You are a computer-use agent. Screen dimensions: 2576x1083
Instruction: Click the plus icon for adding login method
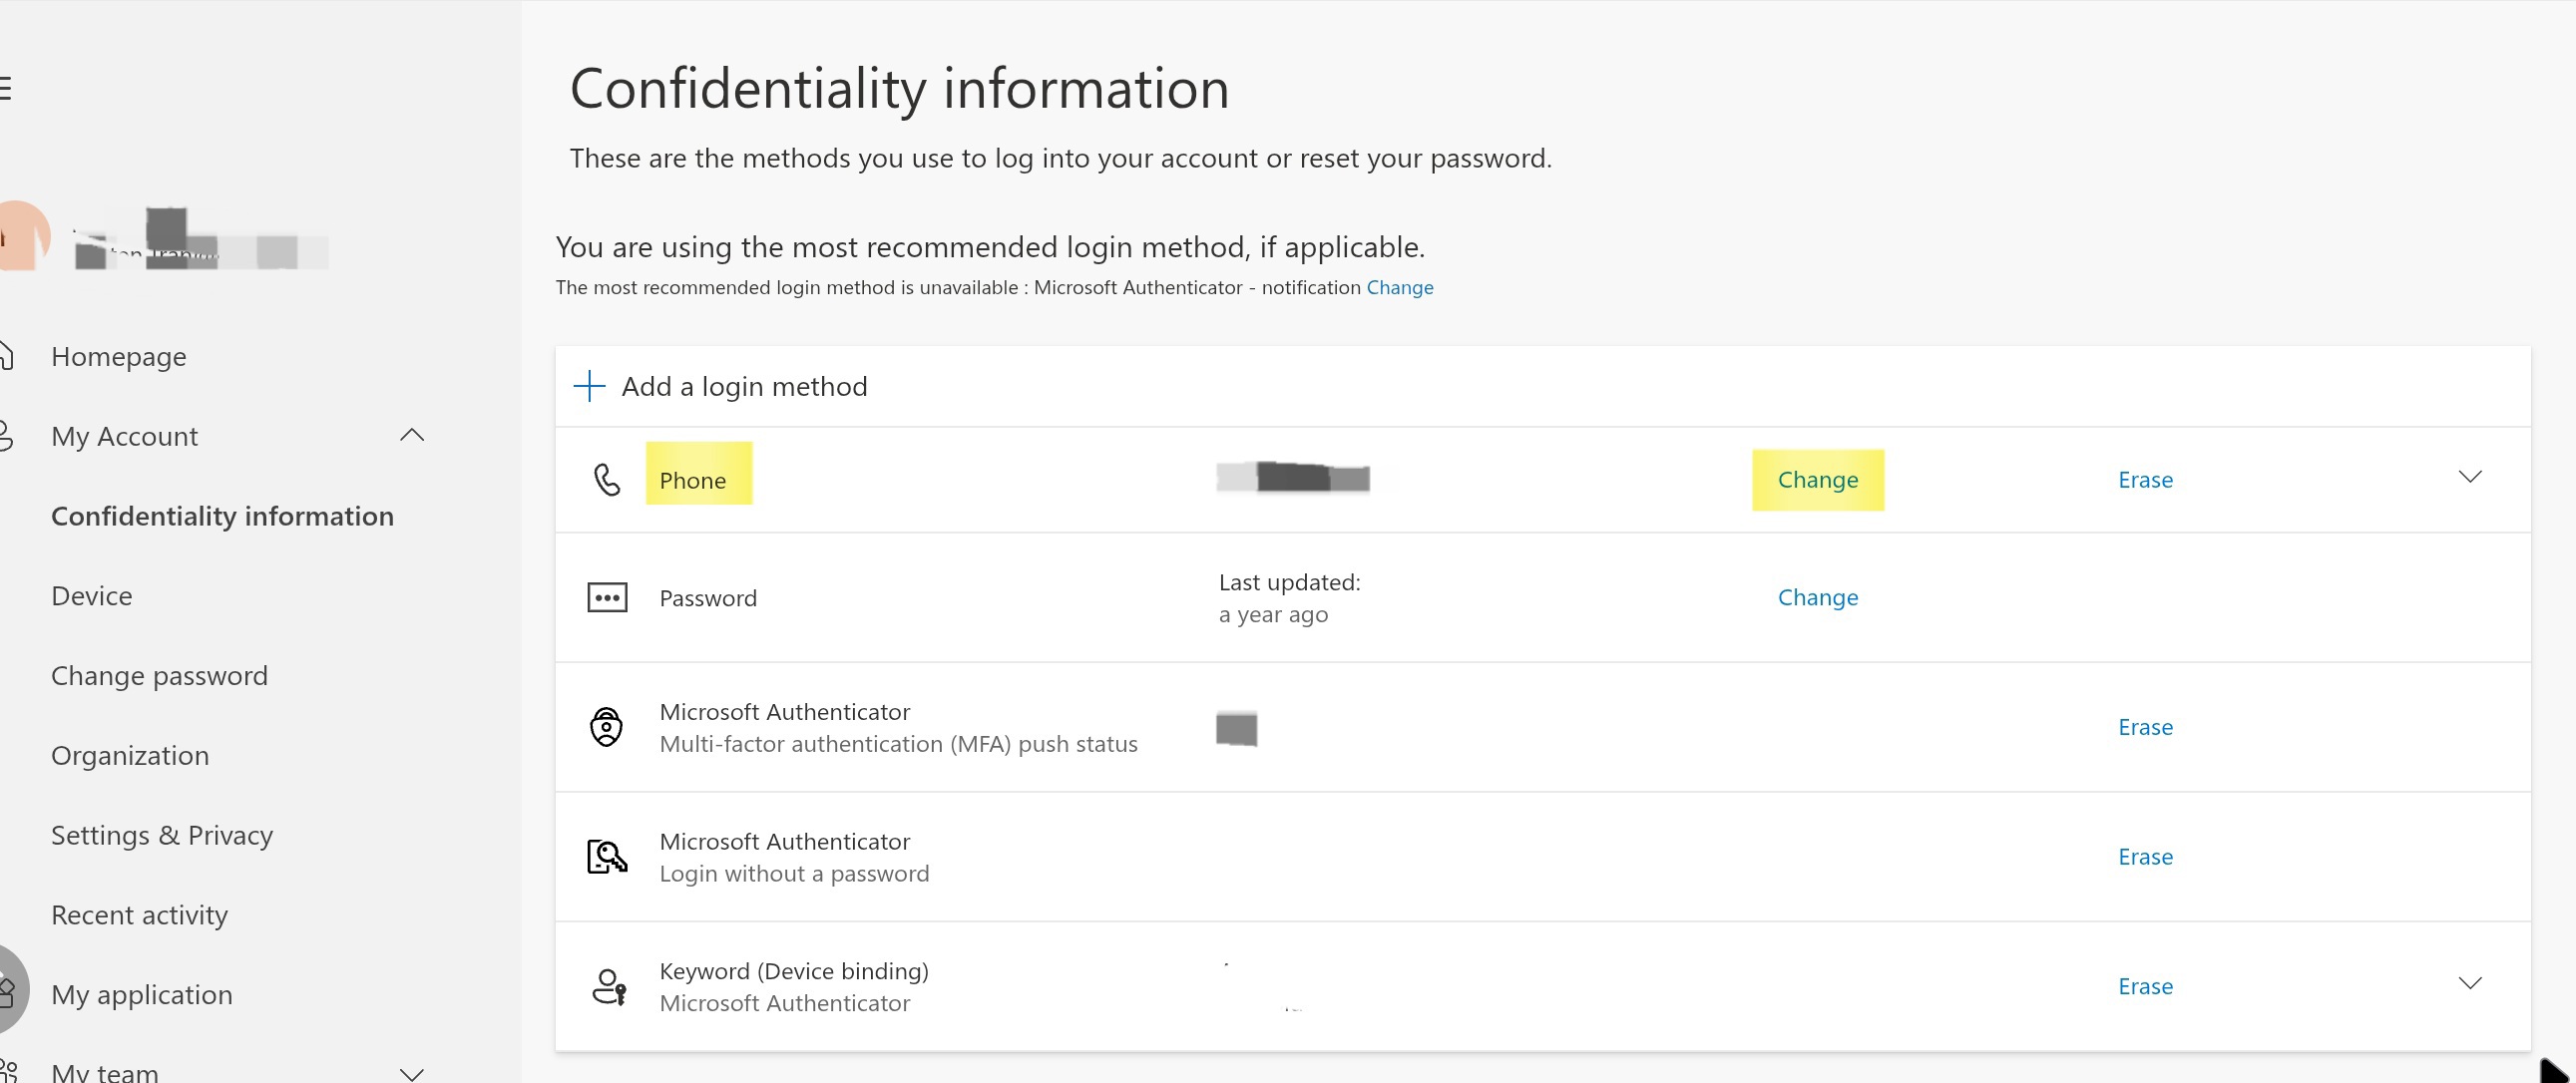(589, 386)
